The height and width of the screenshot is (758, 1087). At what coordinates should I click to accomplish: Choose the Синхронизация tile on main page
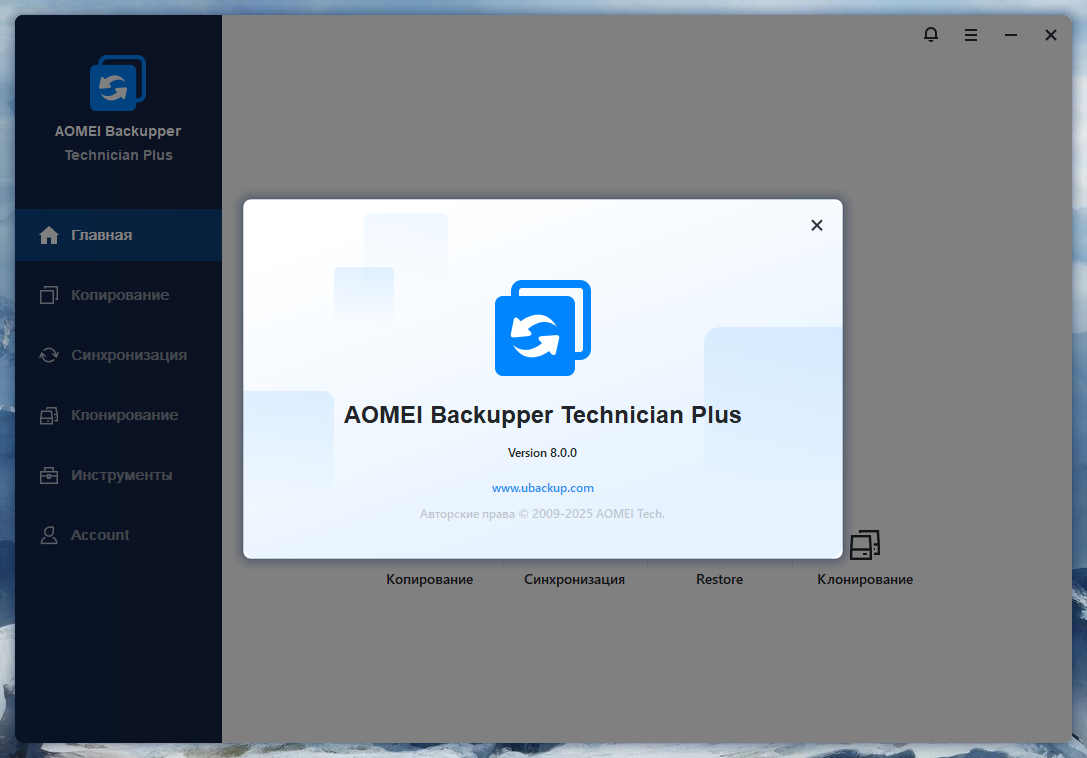[575, 579]
